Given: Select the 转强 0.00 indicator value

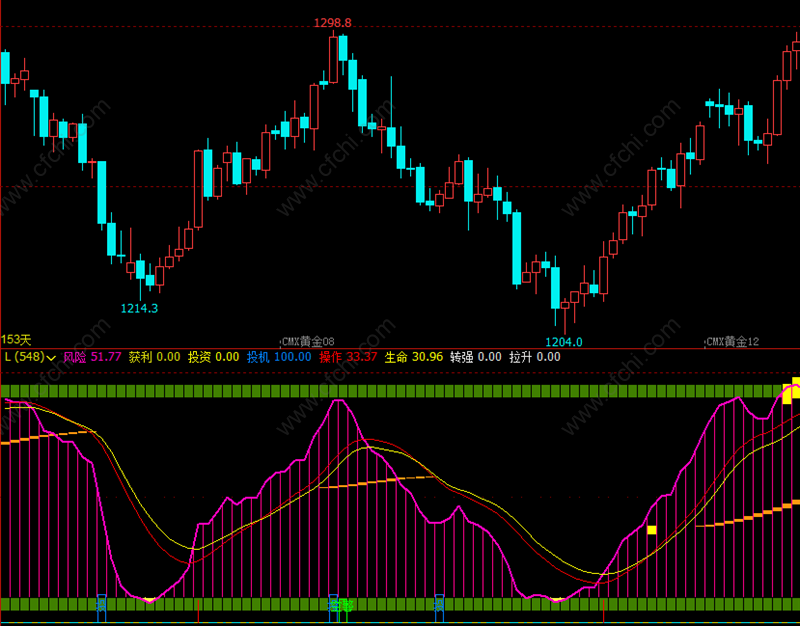Looking at the screenshot, I should (x=476, y=357).
